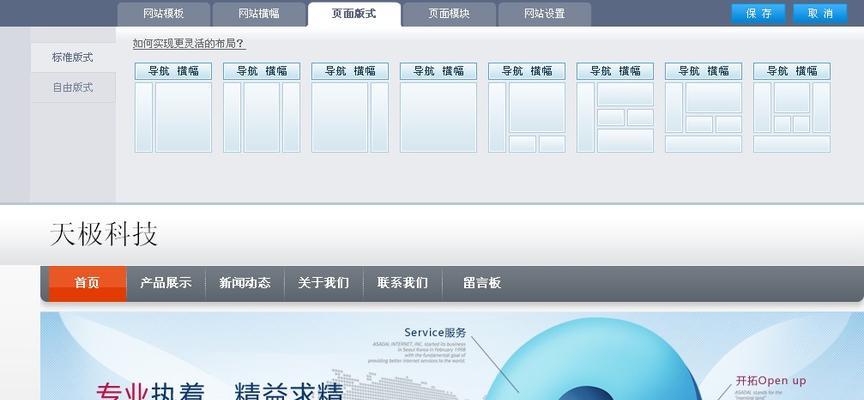Open the 如何实现更灵活的布局 help link

[x=189, y=43]
